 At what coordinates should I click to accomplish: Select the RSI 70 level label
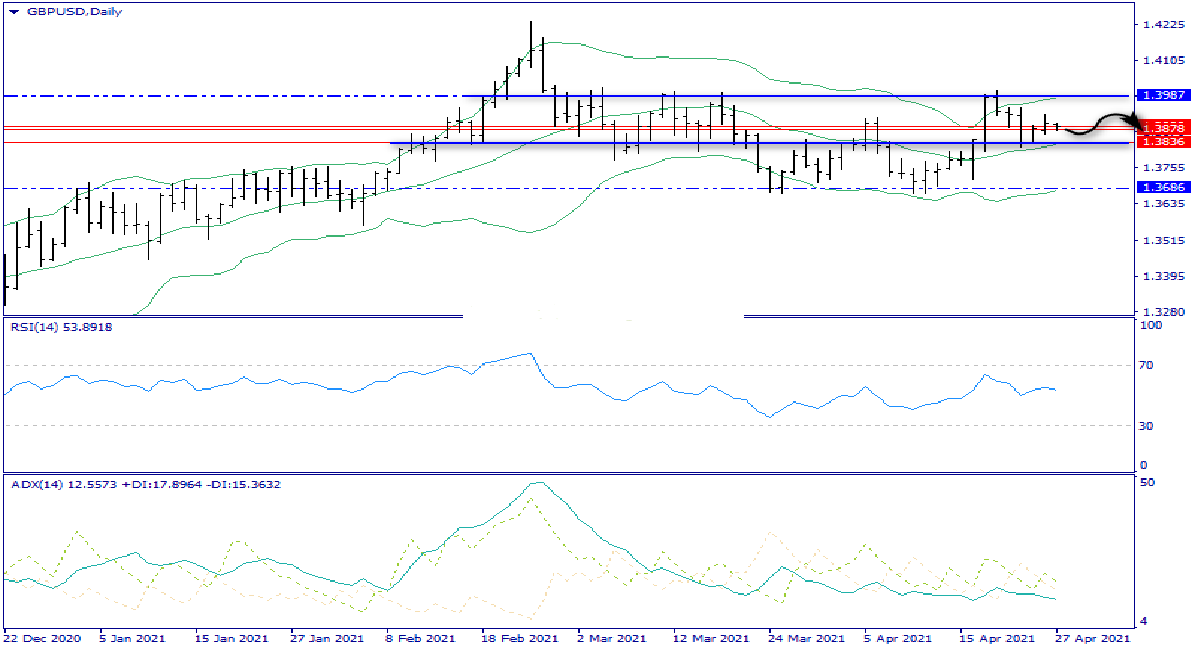(1148, 366)
